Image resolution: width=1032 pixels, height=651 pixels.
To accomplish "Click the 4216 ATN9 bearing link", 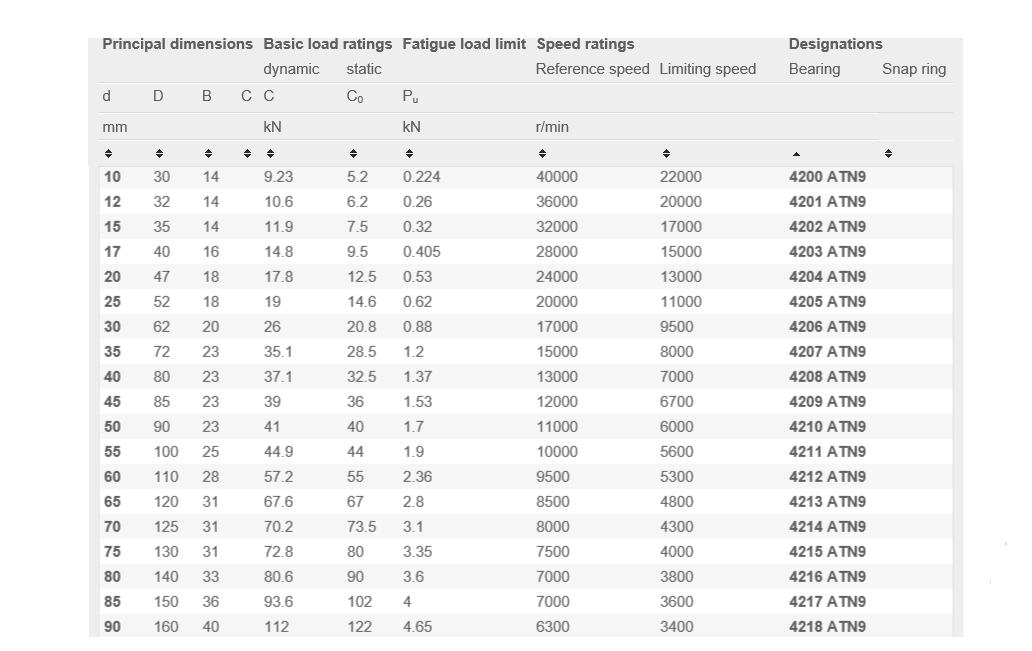I will click(827, 577).
